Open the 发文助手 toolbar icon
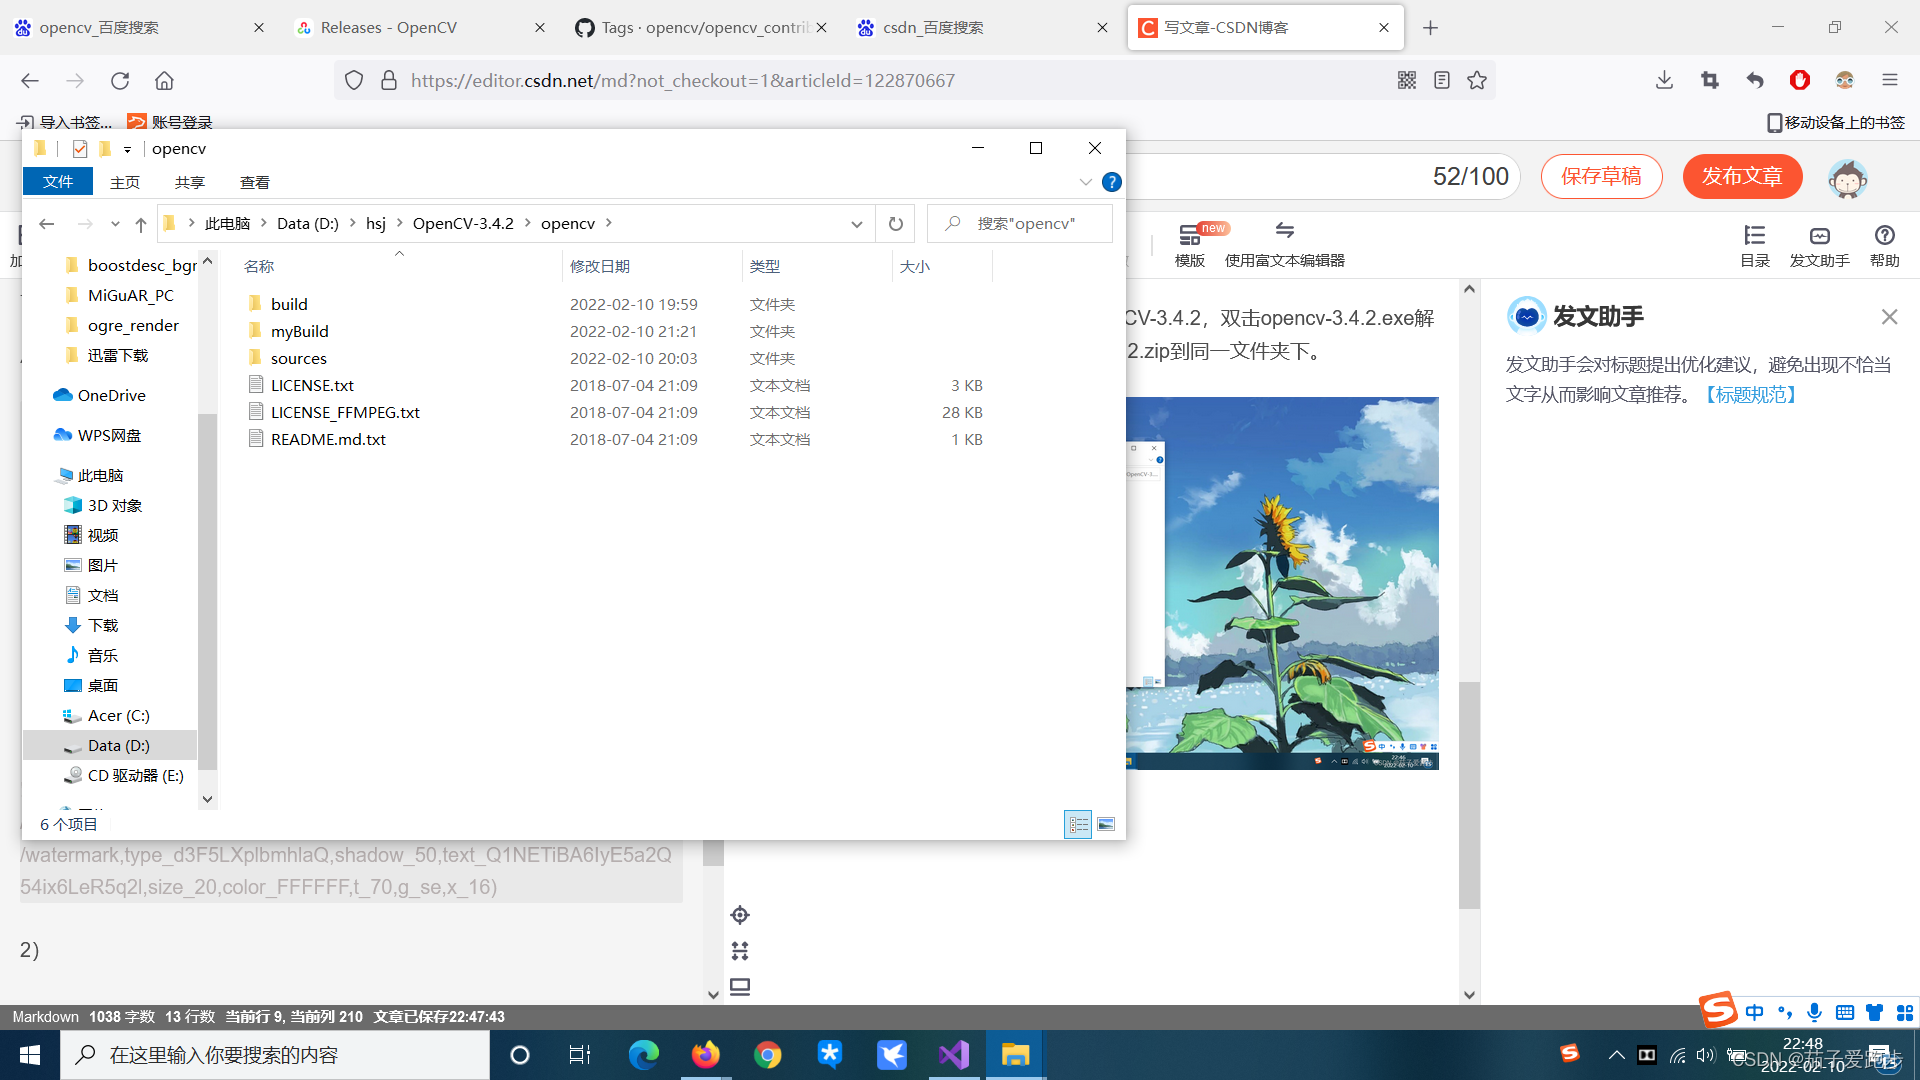This screenshot has height=1080, width=1920. pyautogui.click(x=1819, y=246)
